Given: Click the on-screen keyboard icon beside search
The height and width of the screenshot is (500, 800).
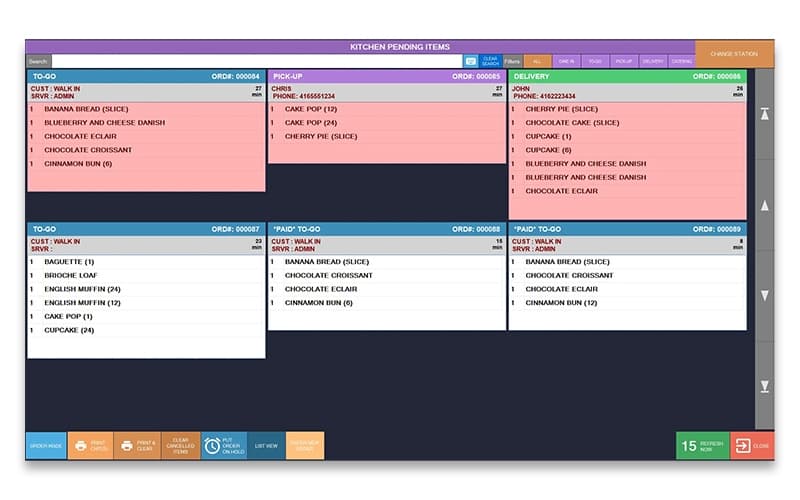Looking at the screenshot, I should click(x=470, y=61).
